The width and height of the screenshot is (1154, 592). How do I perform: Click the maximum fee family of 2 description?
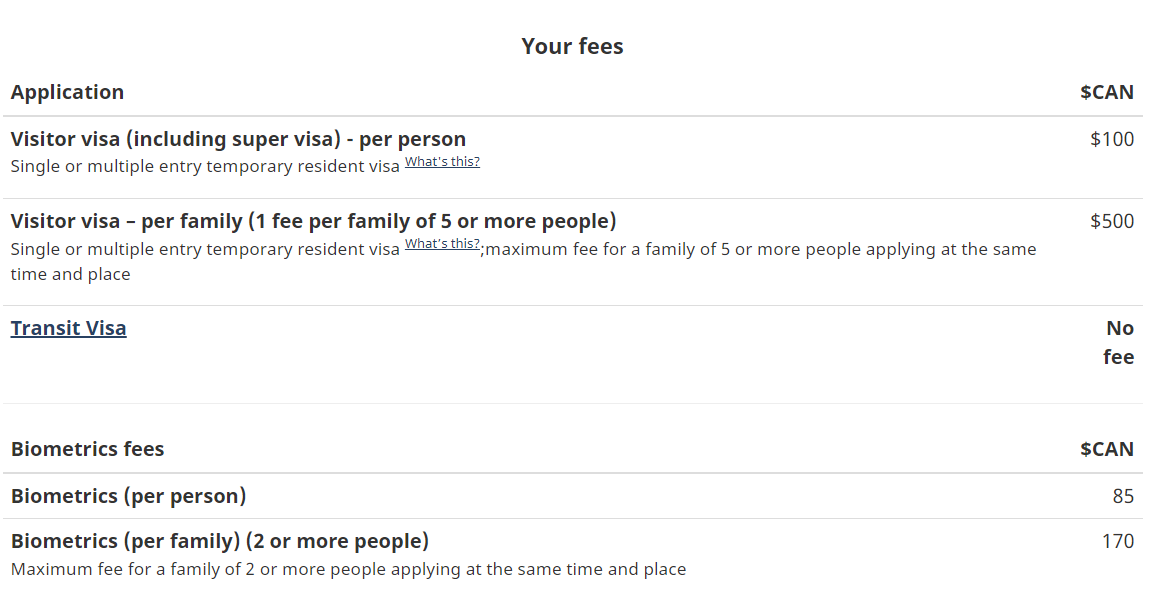point(348,569)
